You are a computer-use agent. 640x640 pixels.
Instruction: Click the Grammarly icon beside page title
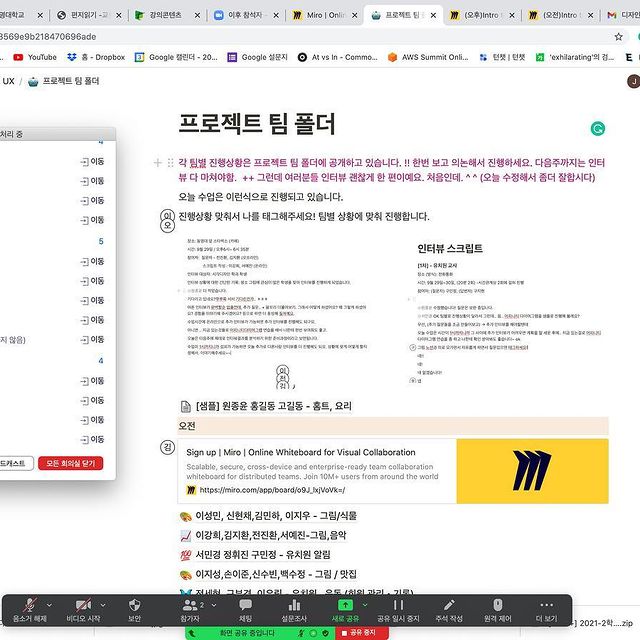point(598,128)
